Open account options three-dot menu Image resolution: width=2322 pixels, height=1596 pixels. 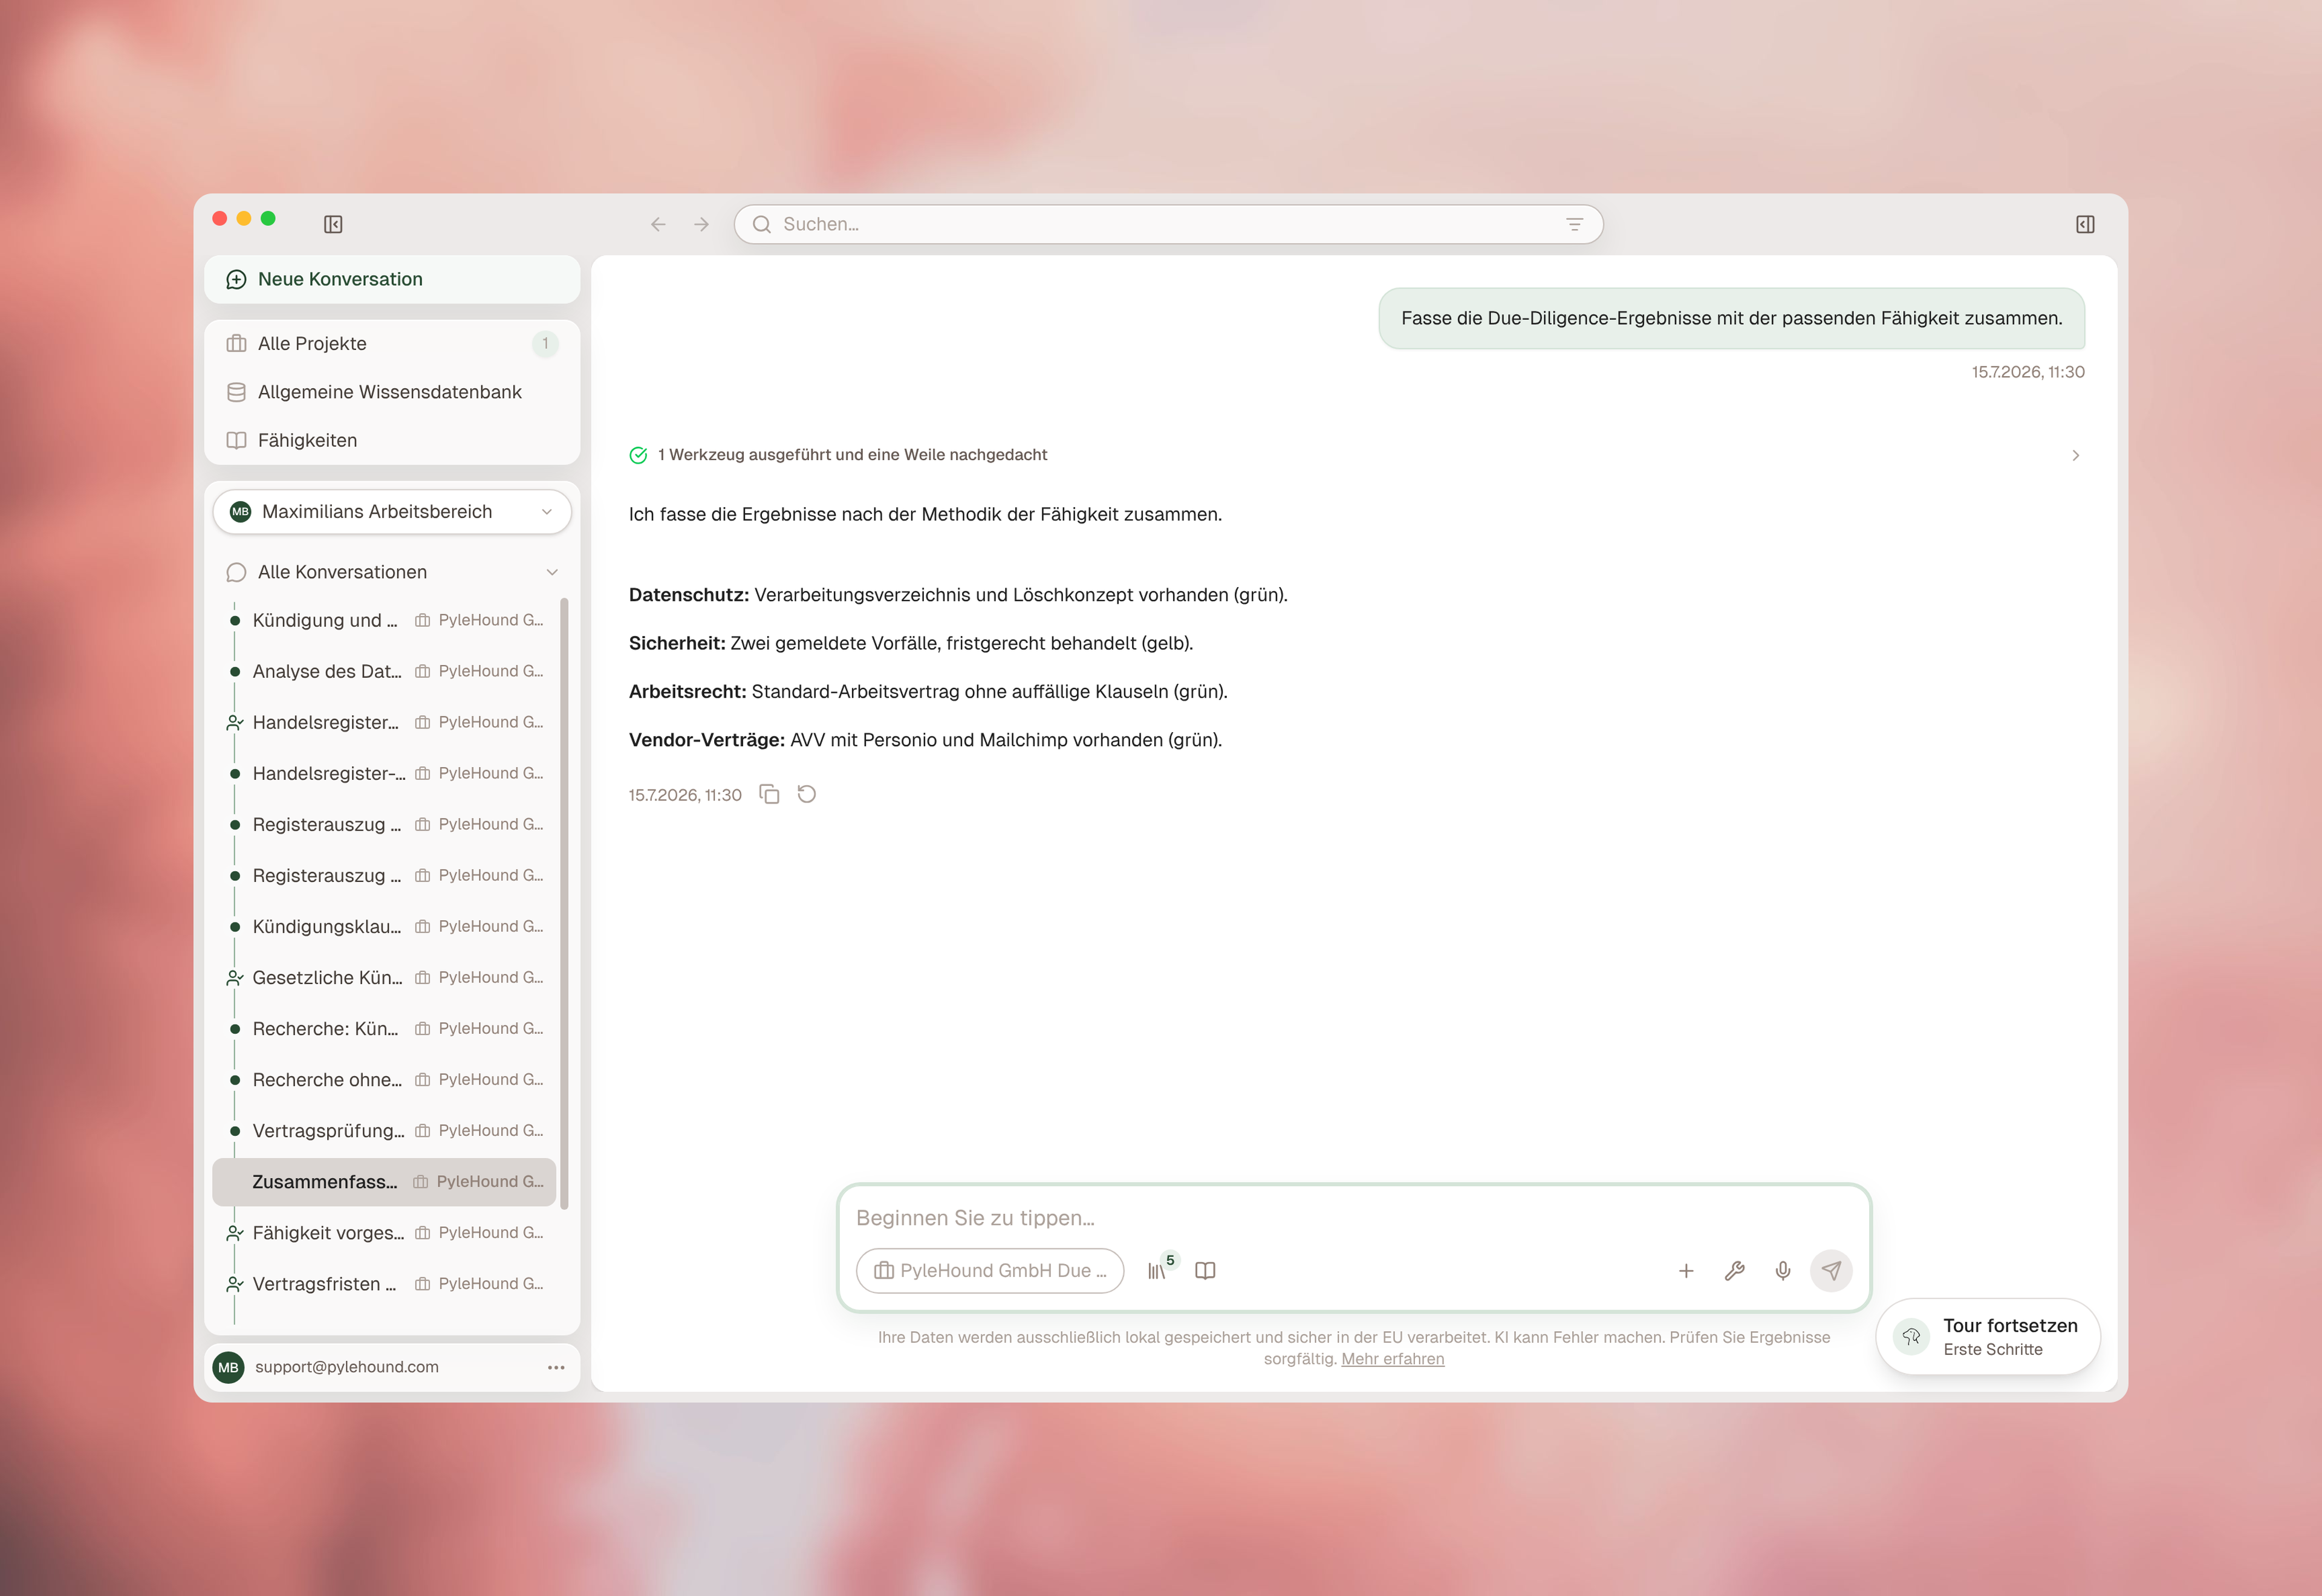coord(556,1367)
